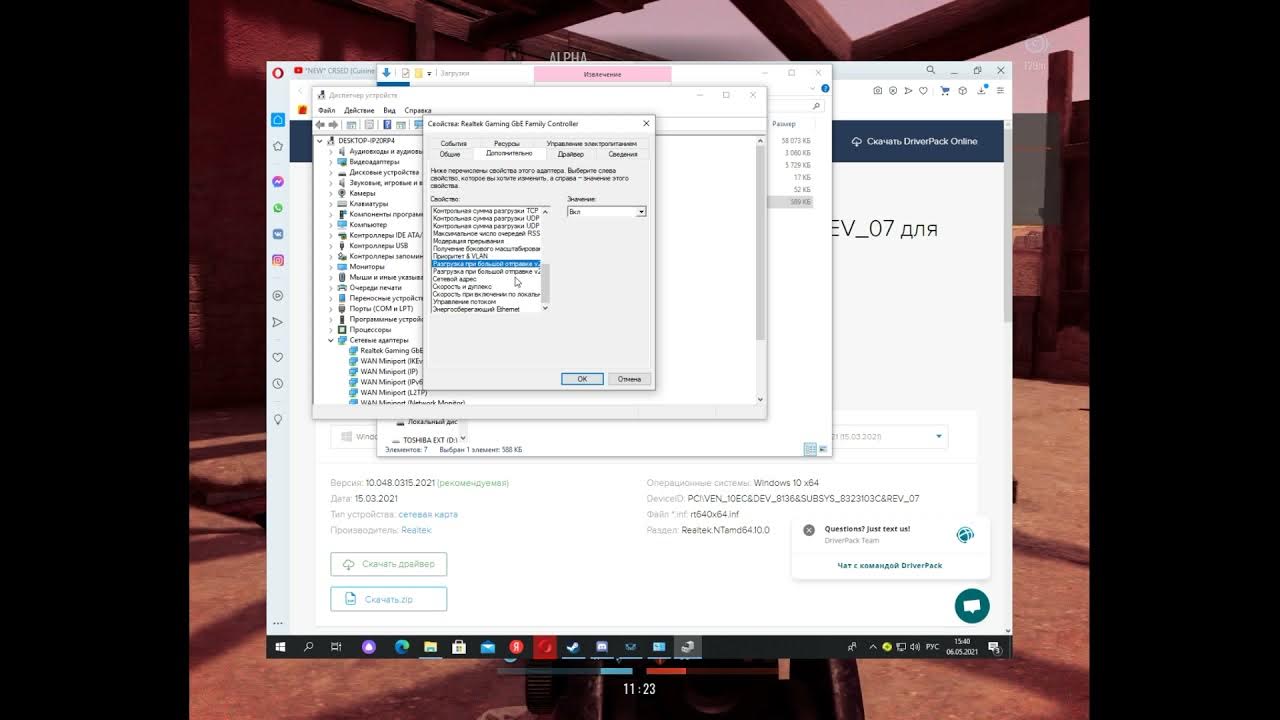This screenshot has height=720, width=1280.
Task: Dismiss the Questions chat popup
Action: pyautogui.click(x=809, y=530)
